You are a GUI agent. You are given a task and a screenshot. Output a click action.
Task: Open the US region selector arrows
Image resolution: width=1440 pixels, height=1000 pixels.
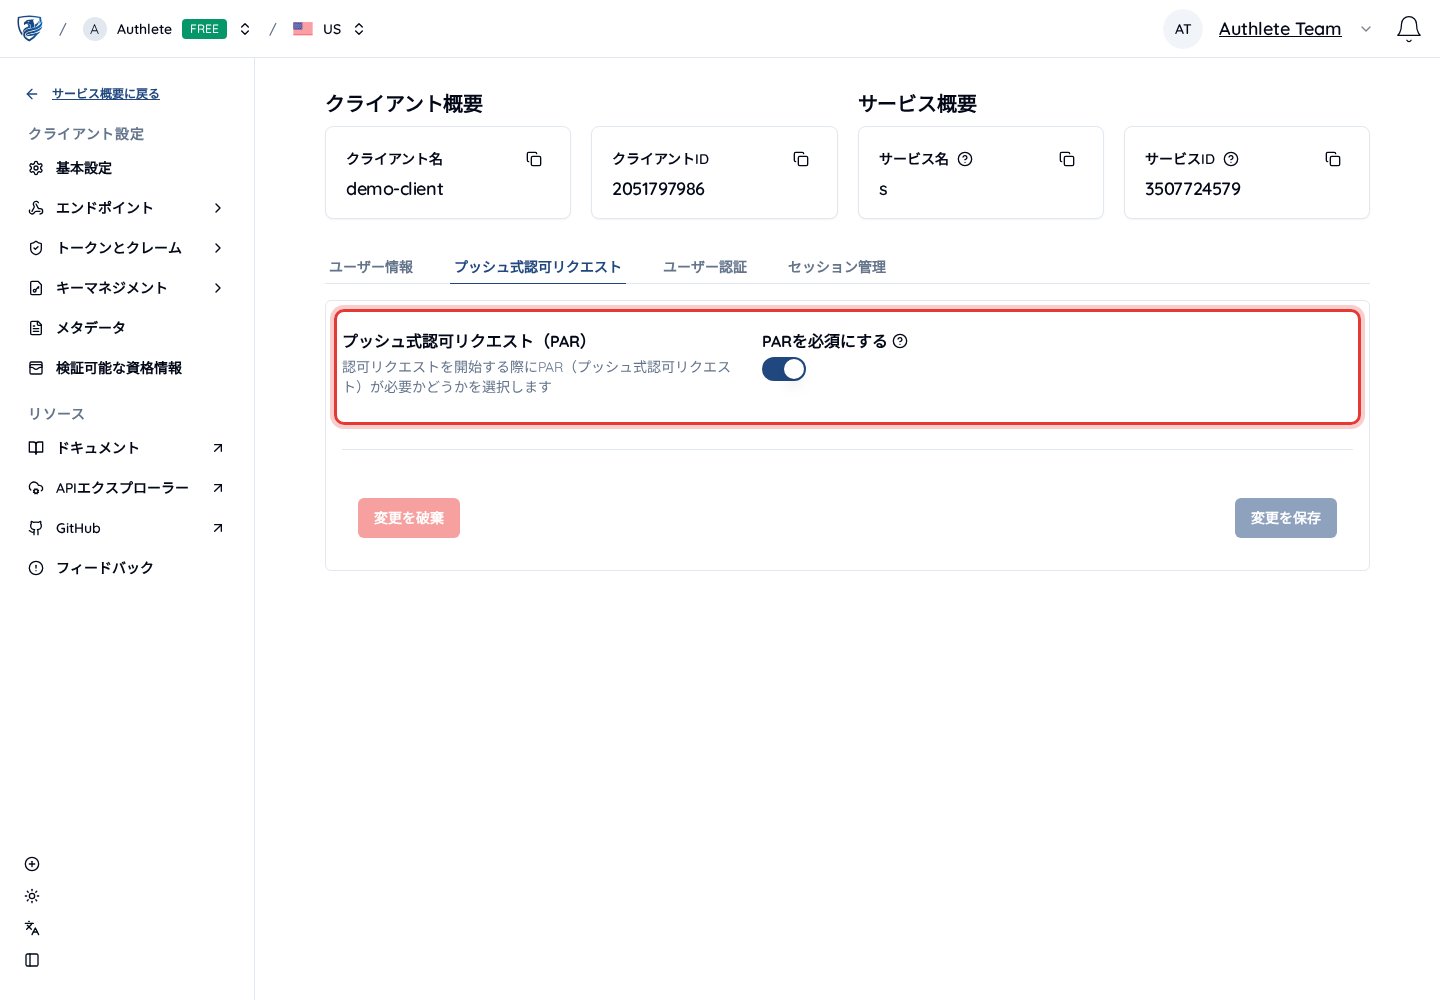(x=359, y=29)
